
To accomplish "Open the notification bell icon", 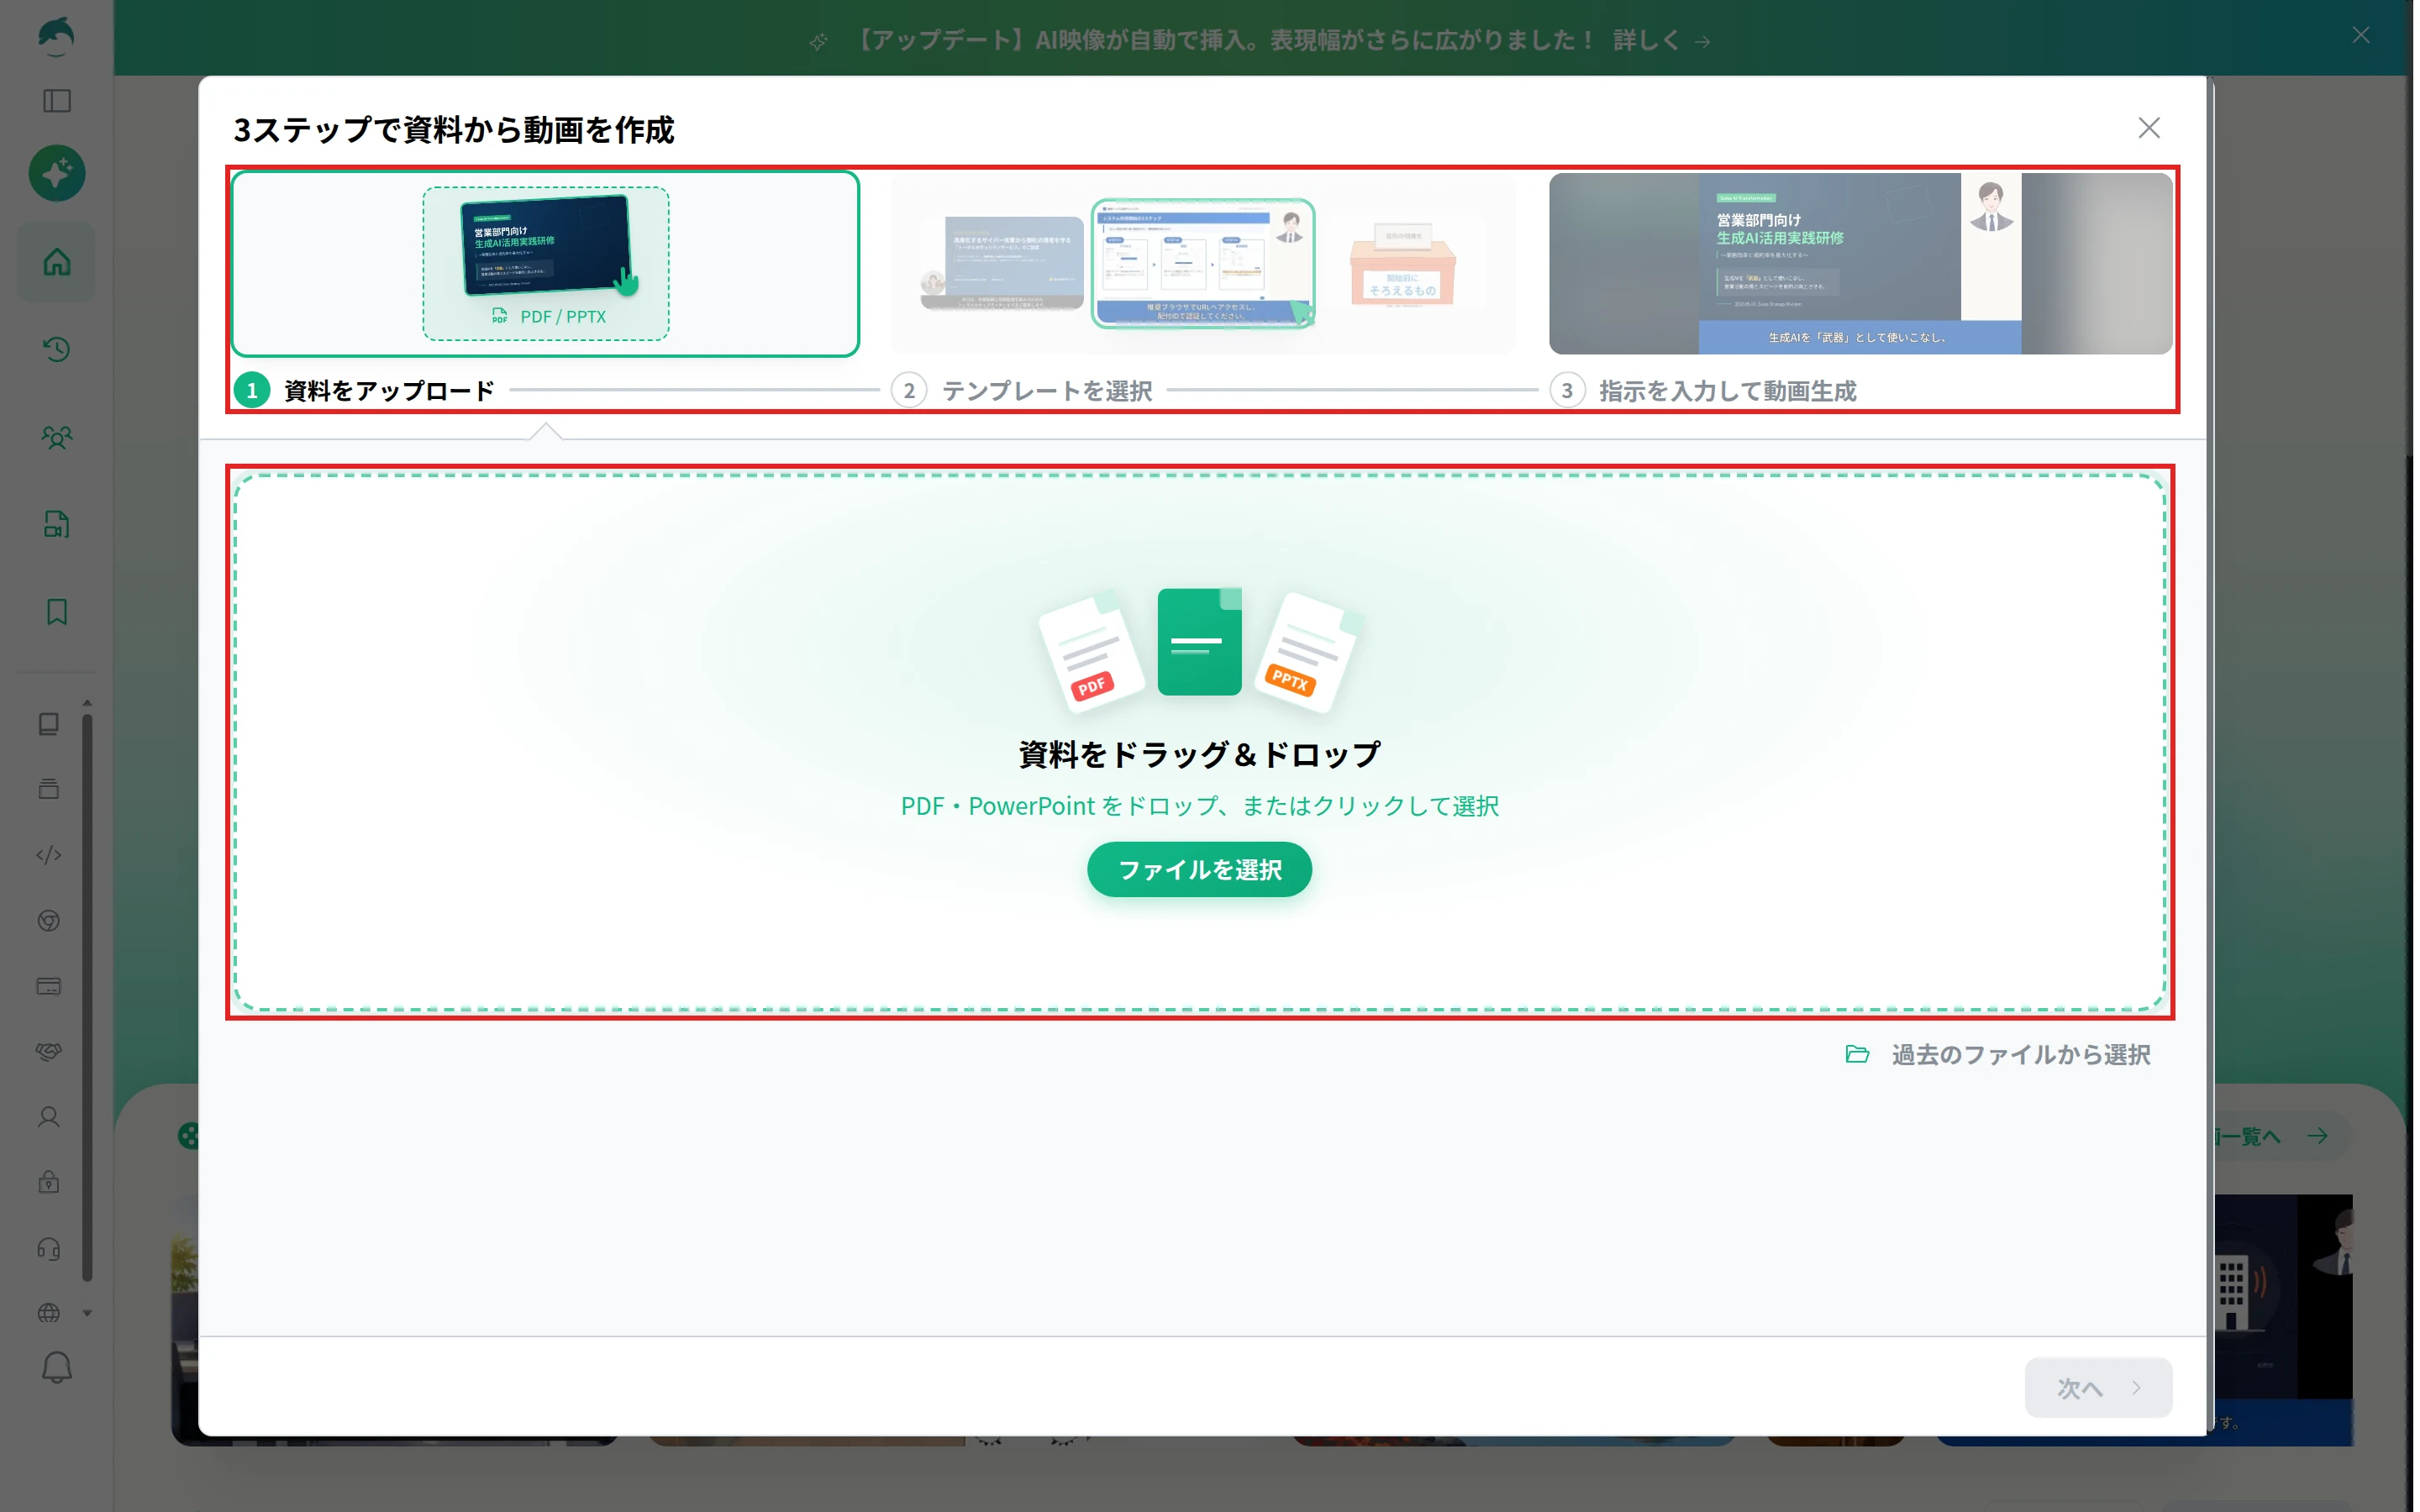I will (x=57, y=1367).
